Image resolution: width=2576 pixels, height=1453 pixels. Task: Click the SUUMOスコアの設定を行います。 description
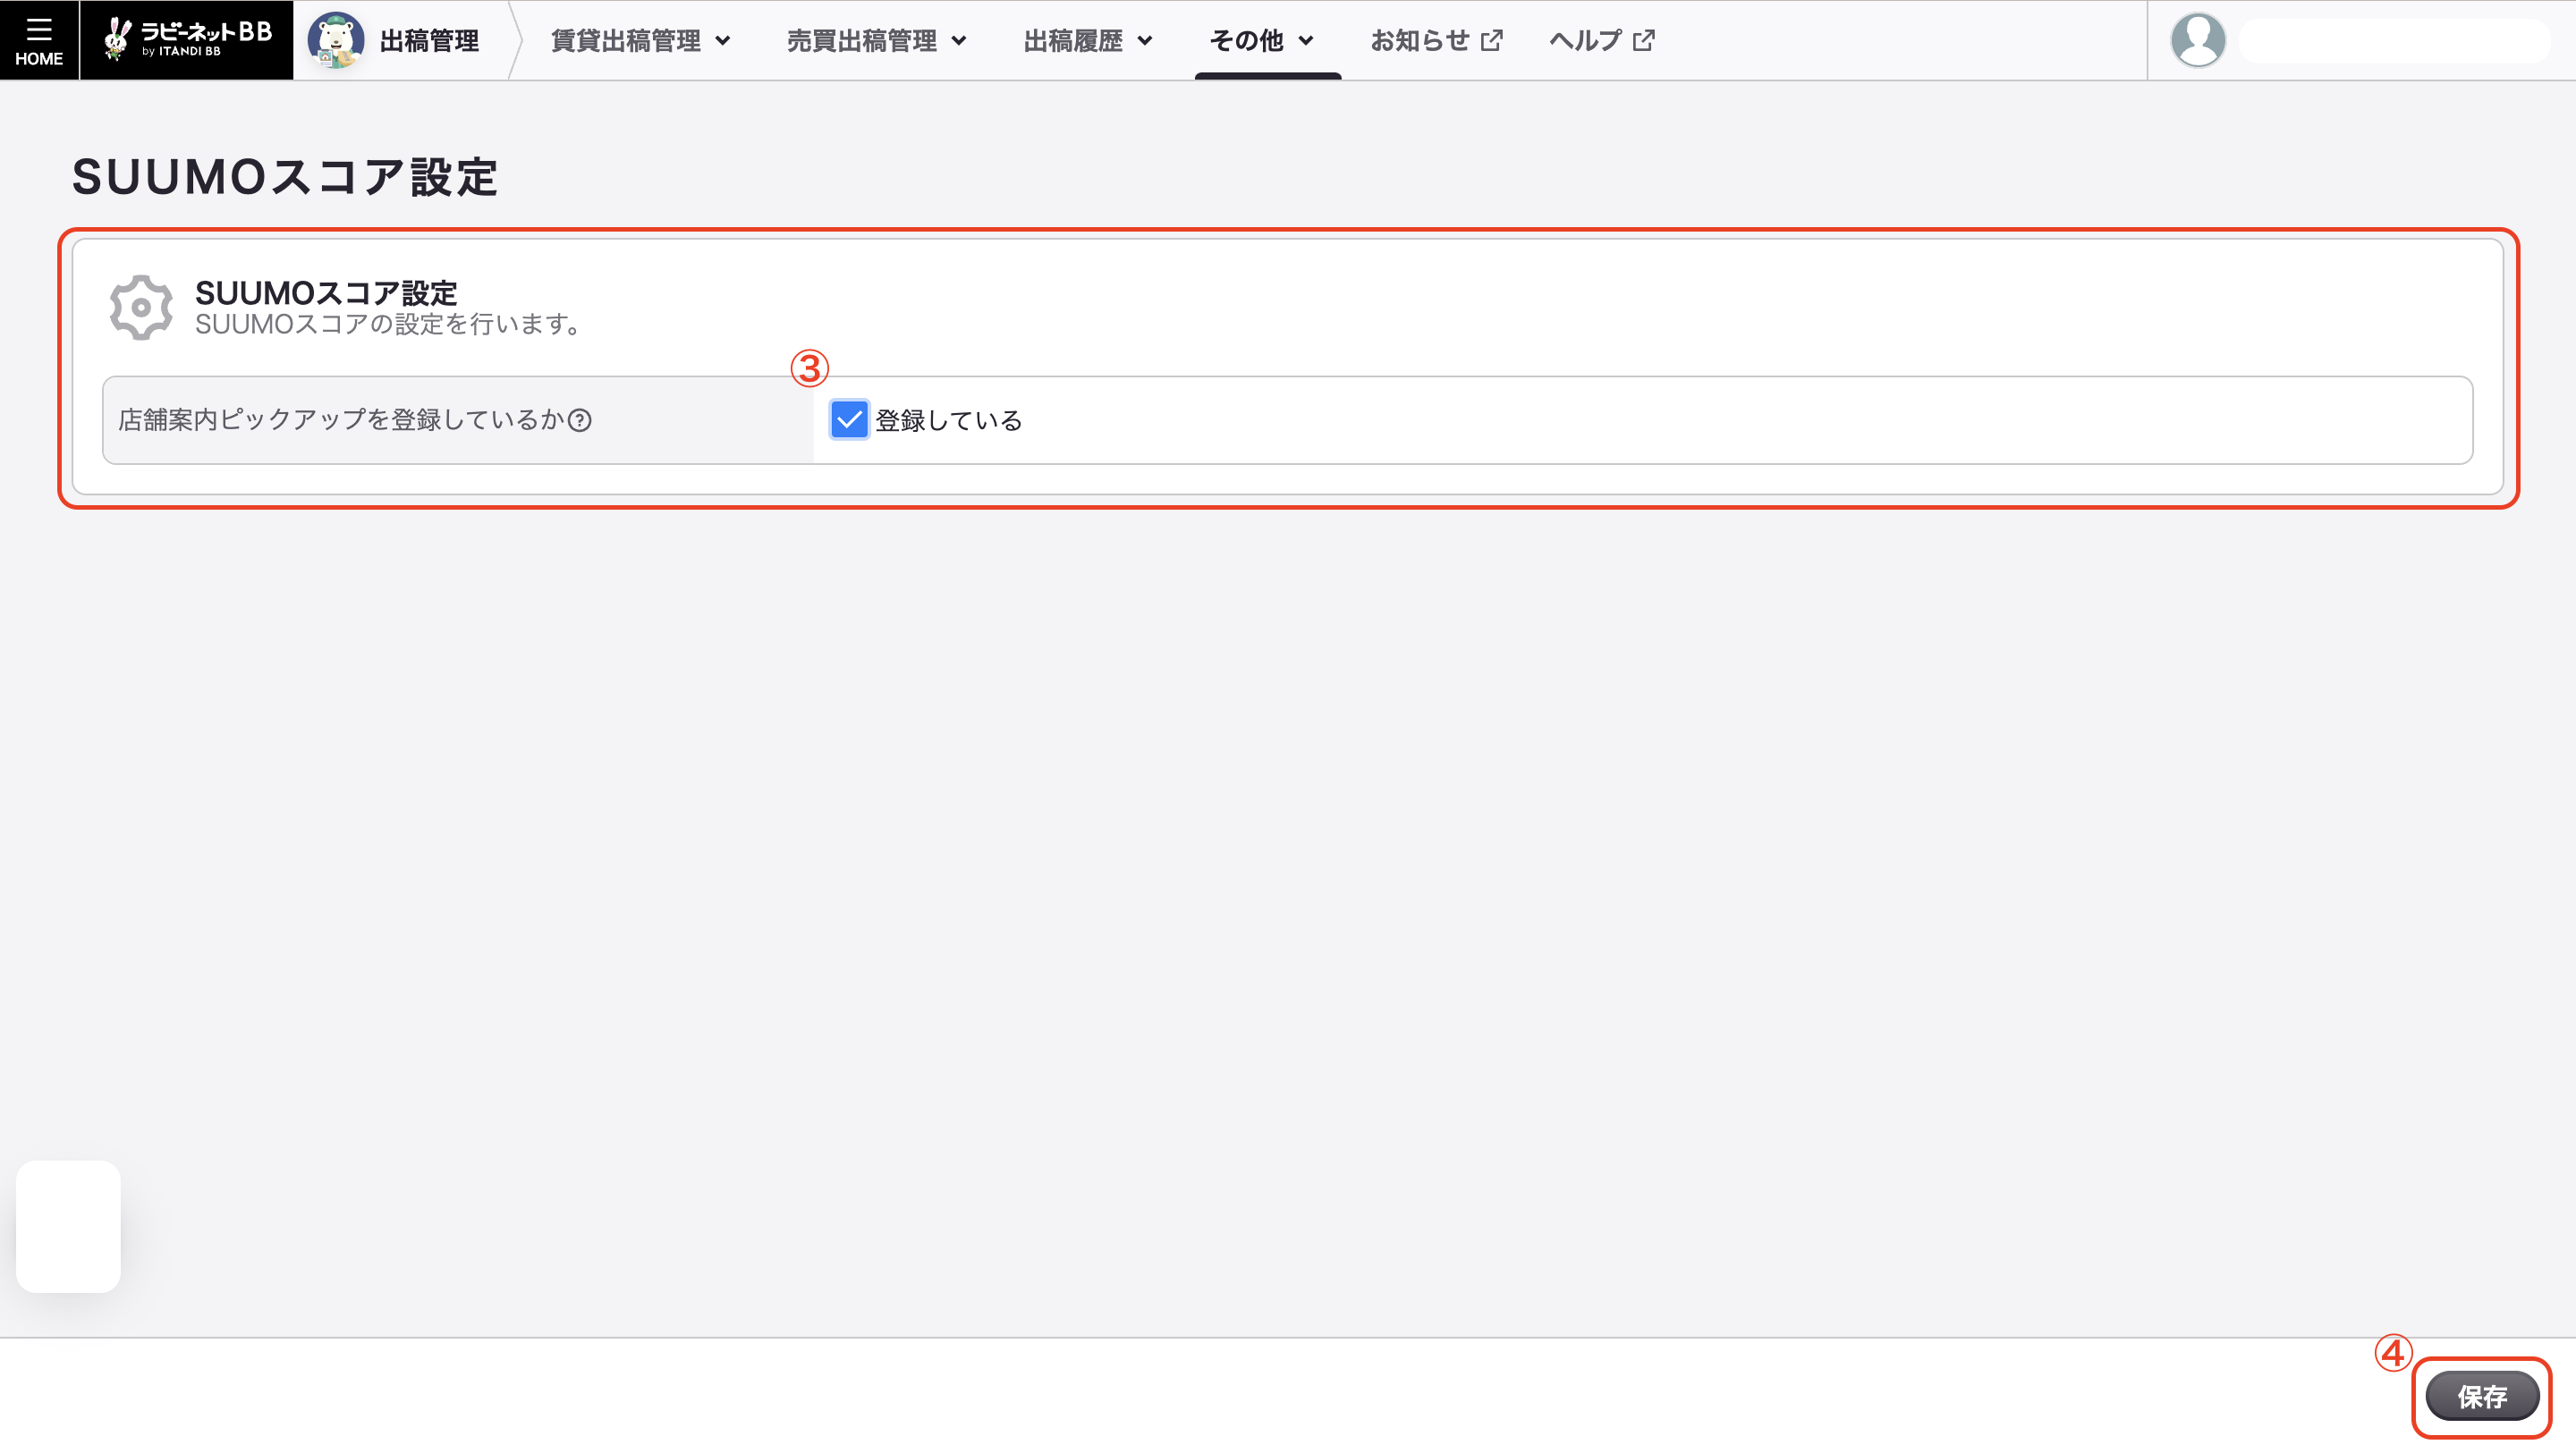click(x=388, y=324)
